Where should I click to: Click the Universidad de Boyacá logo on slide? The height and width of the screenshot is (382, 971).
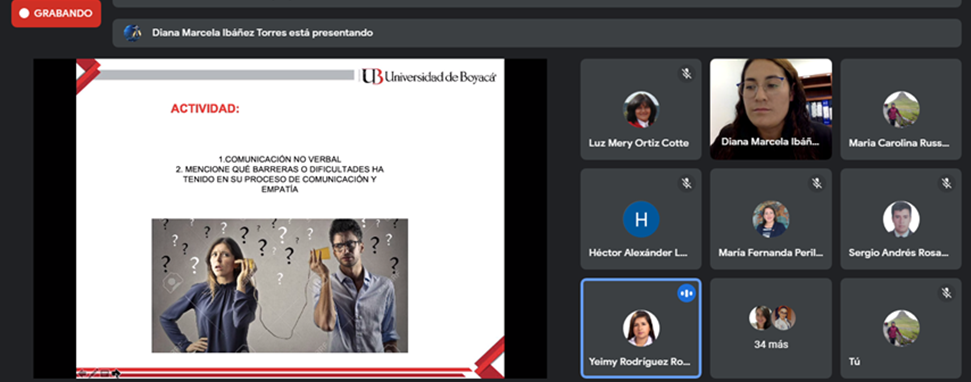[x=429, y=77]
